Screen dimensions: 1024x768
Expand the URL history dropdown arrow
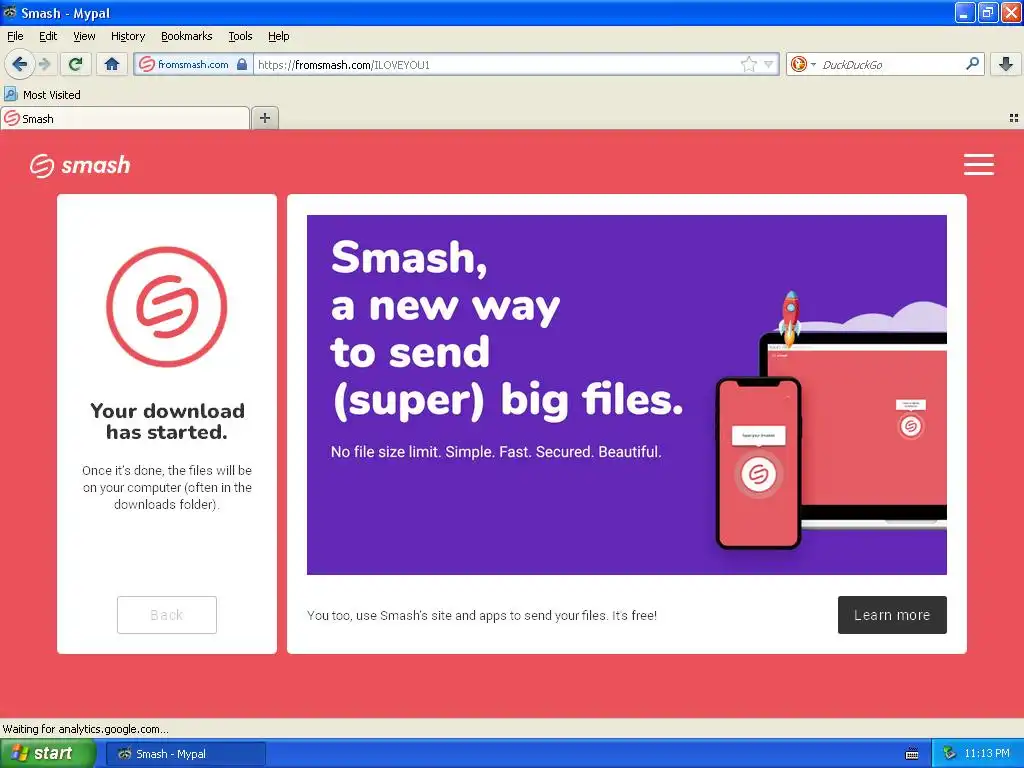tap(769, 64)
